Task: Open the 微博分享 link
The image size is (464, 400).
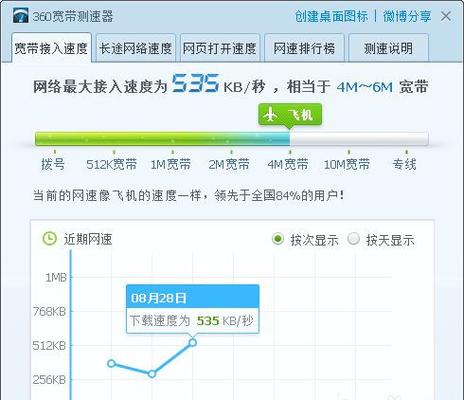Action: [x=407, y=16]
